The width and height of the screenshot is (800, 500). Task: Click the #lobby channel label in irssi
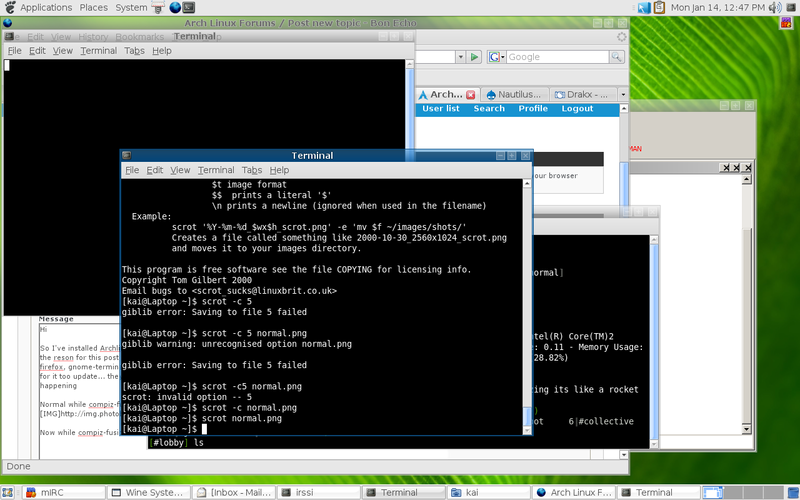tap(168, 443)
